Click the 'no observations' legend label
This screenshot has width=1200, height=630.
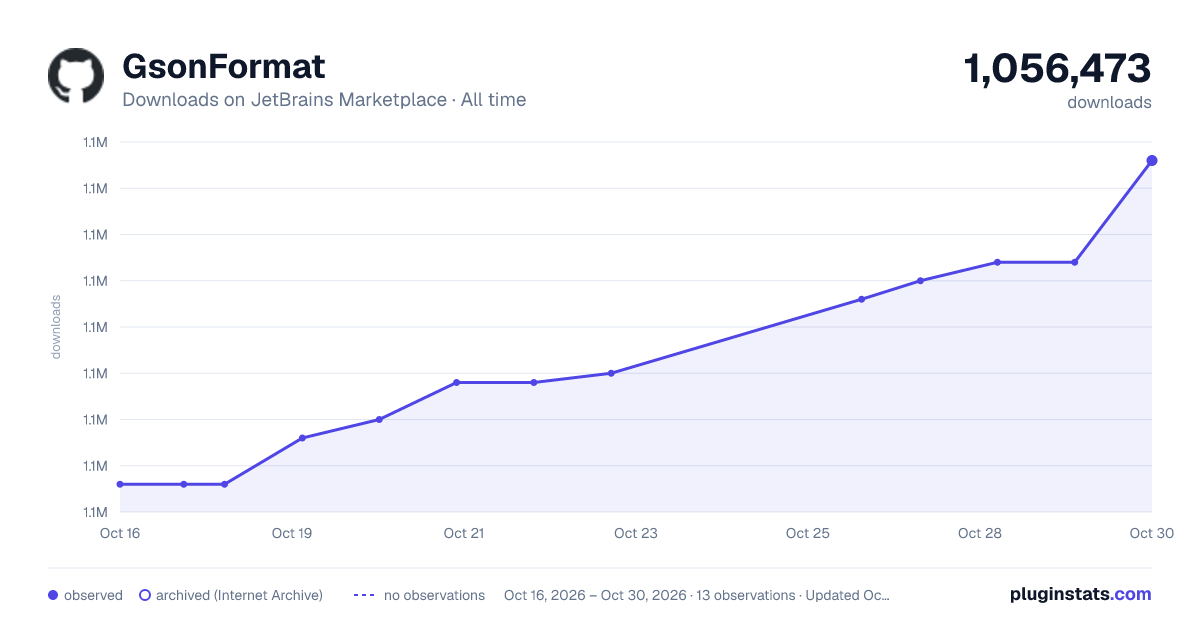coord(434,595)
